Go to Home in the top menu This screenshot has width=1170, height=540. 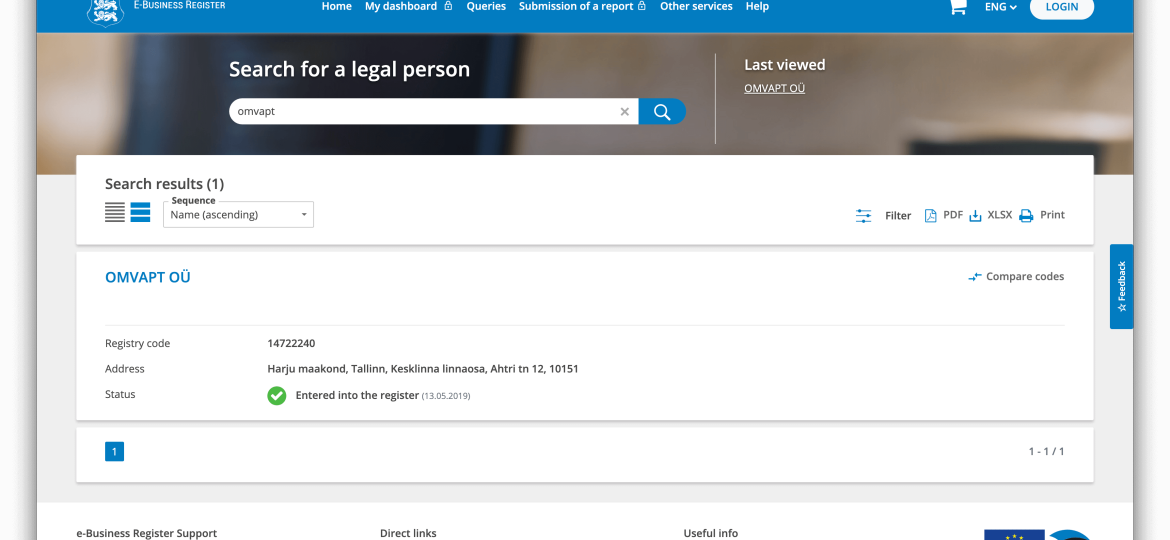[337, 6]
